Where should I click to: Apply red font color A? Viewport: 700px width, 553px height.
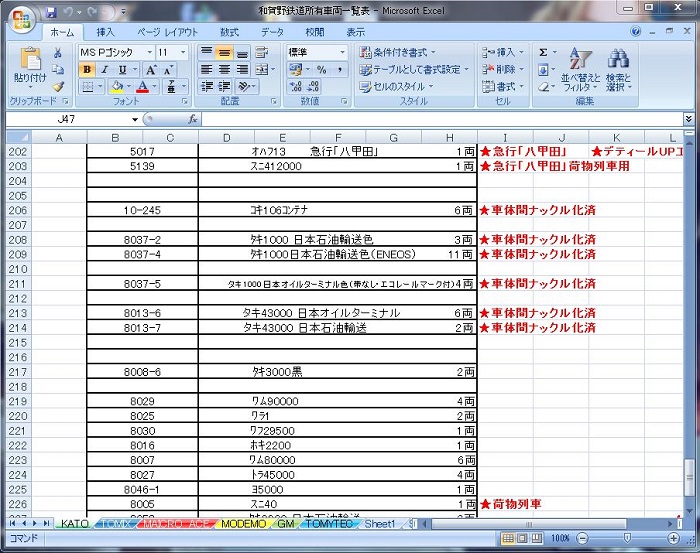click(x=142, y=87)
